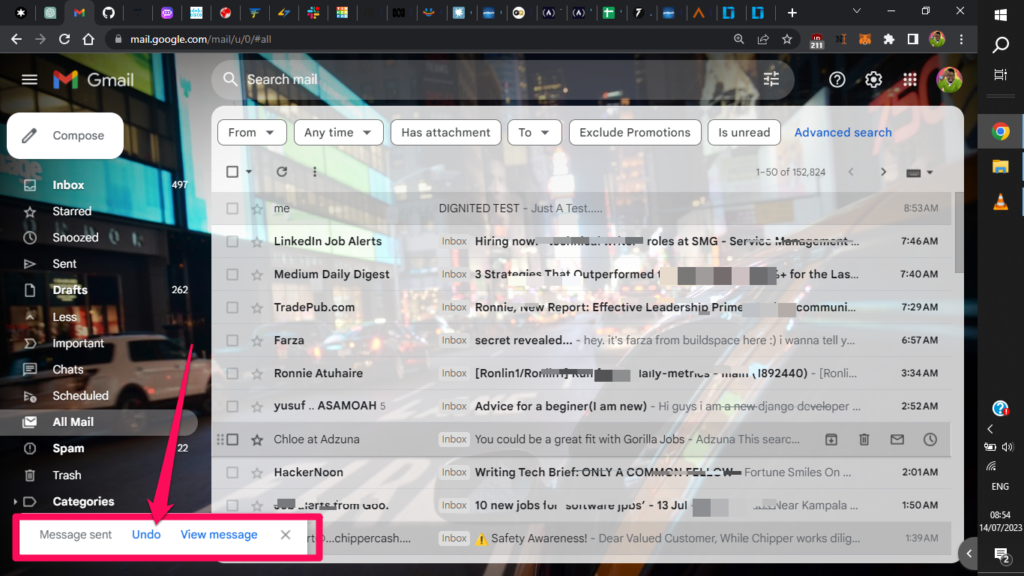Star the Chloe at Adzuna email
This screenshot has width=1024, height=576.
(257, 440)
